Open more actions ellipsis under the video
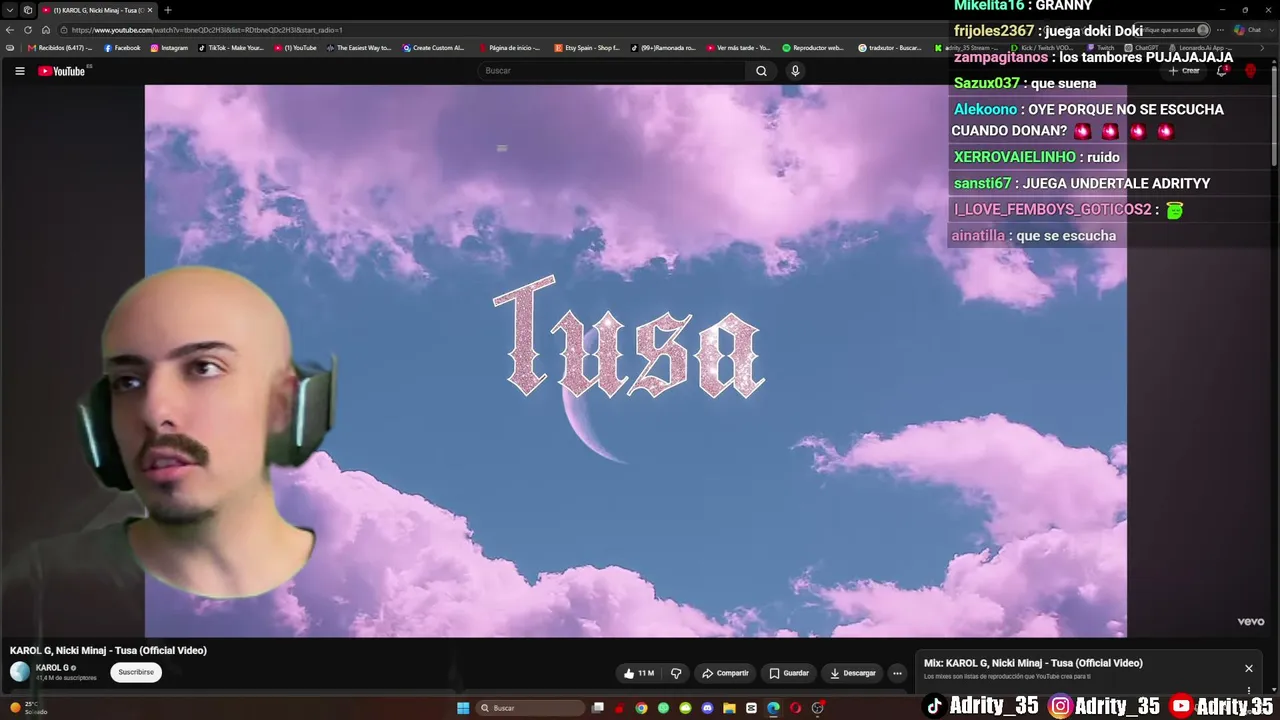The height and width of the screenshot is (720, 1280). (897, 673)
